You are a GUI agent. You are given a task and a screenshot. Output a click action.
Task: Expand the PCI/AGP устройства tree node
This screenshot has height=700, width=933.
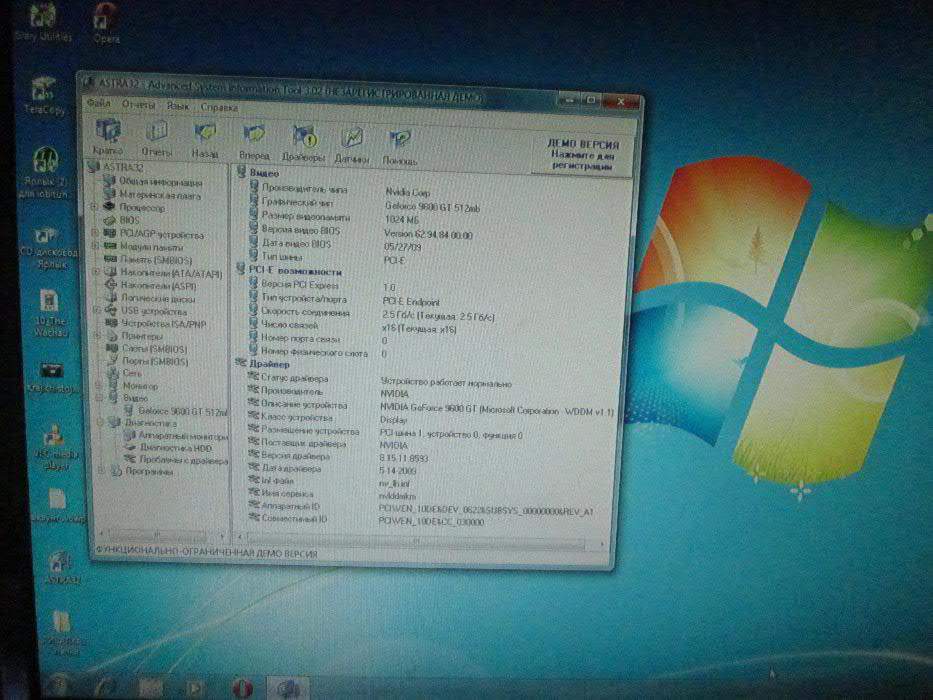coord(95,233)
